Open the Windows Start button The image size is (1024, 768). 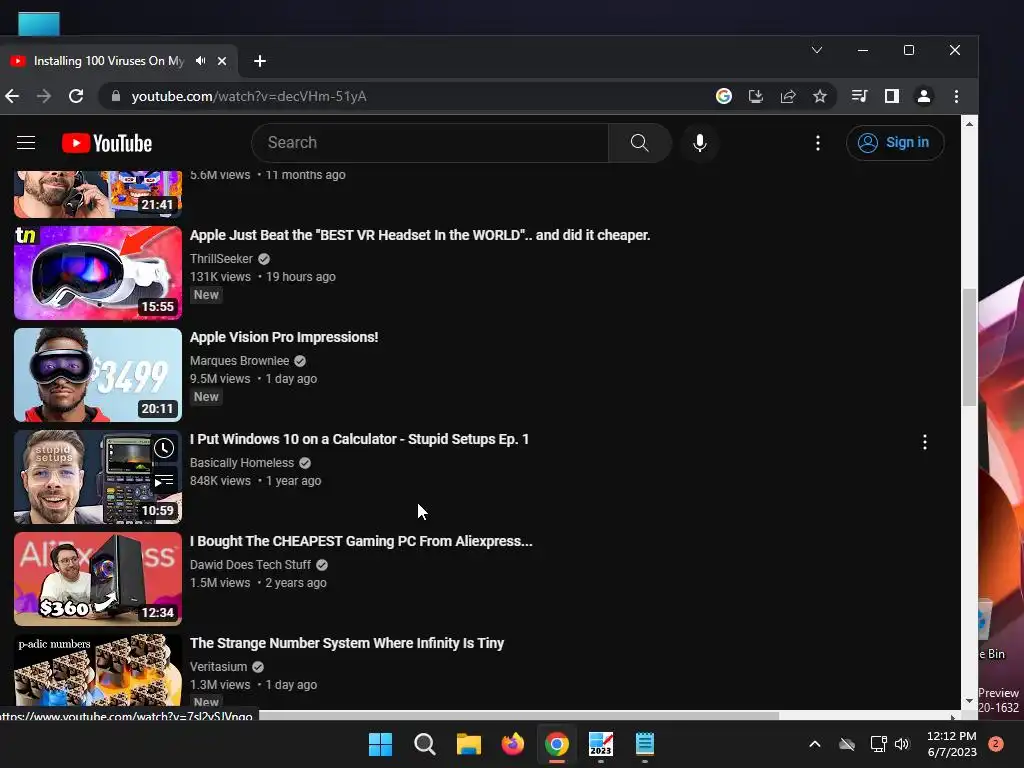click(380, 744)
